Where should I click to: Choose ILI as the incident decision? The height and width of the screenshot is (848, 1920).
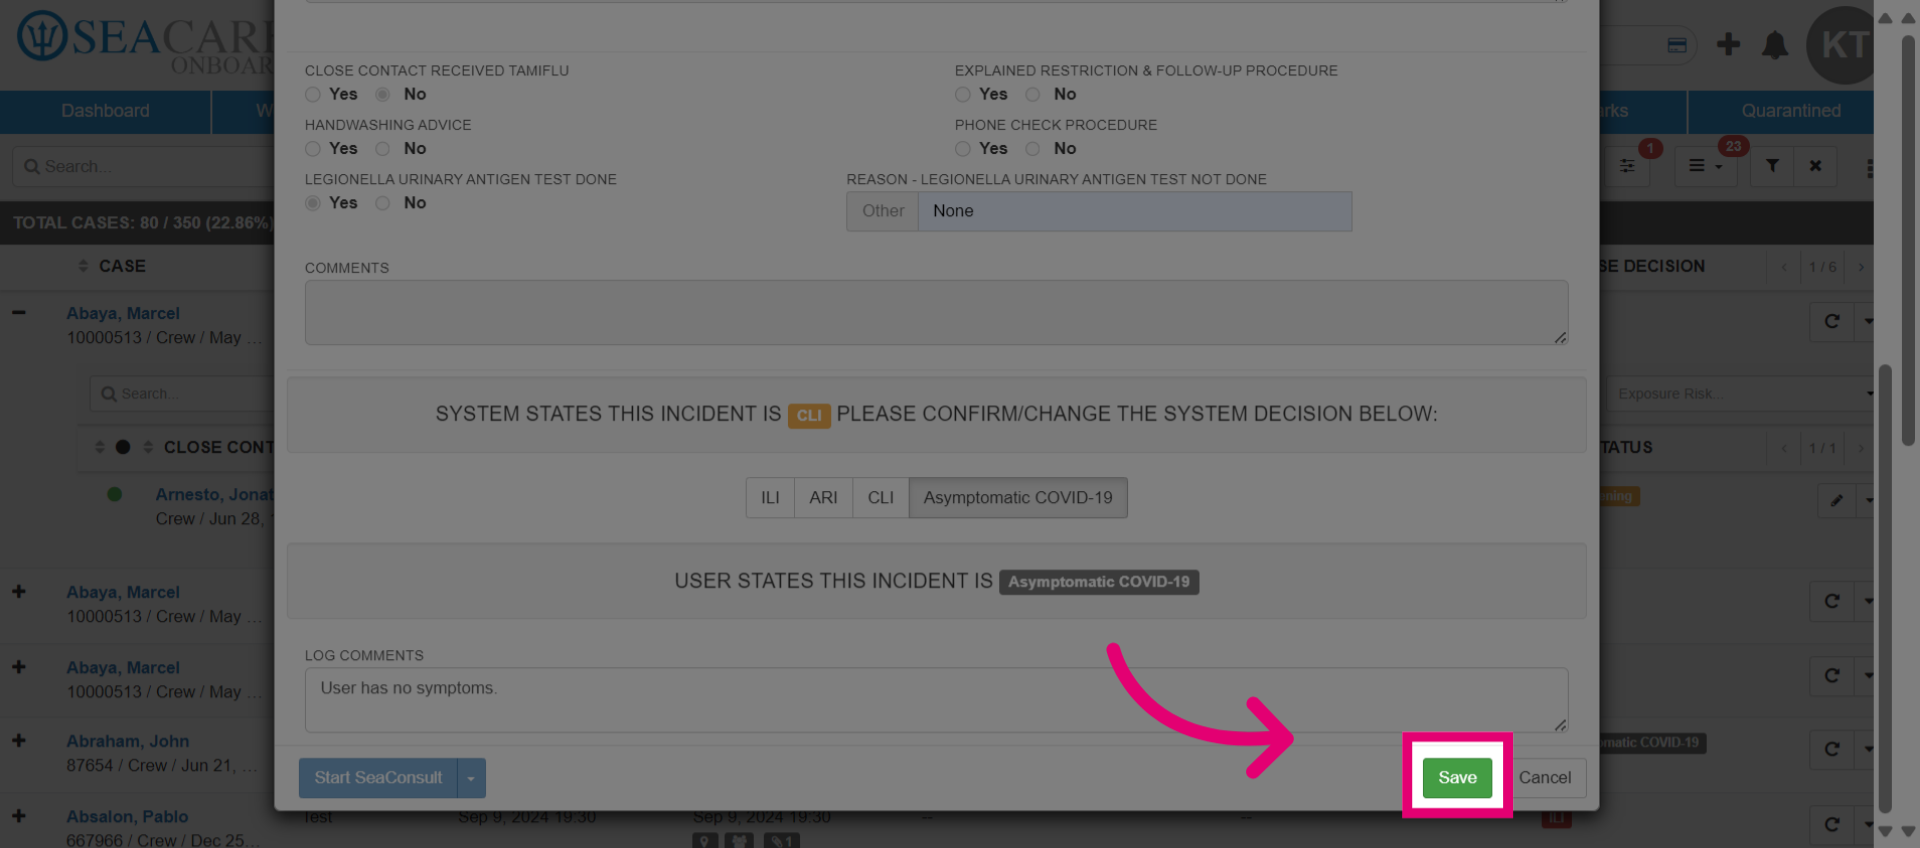point(770,498)
